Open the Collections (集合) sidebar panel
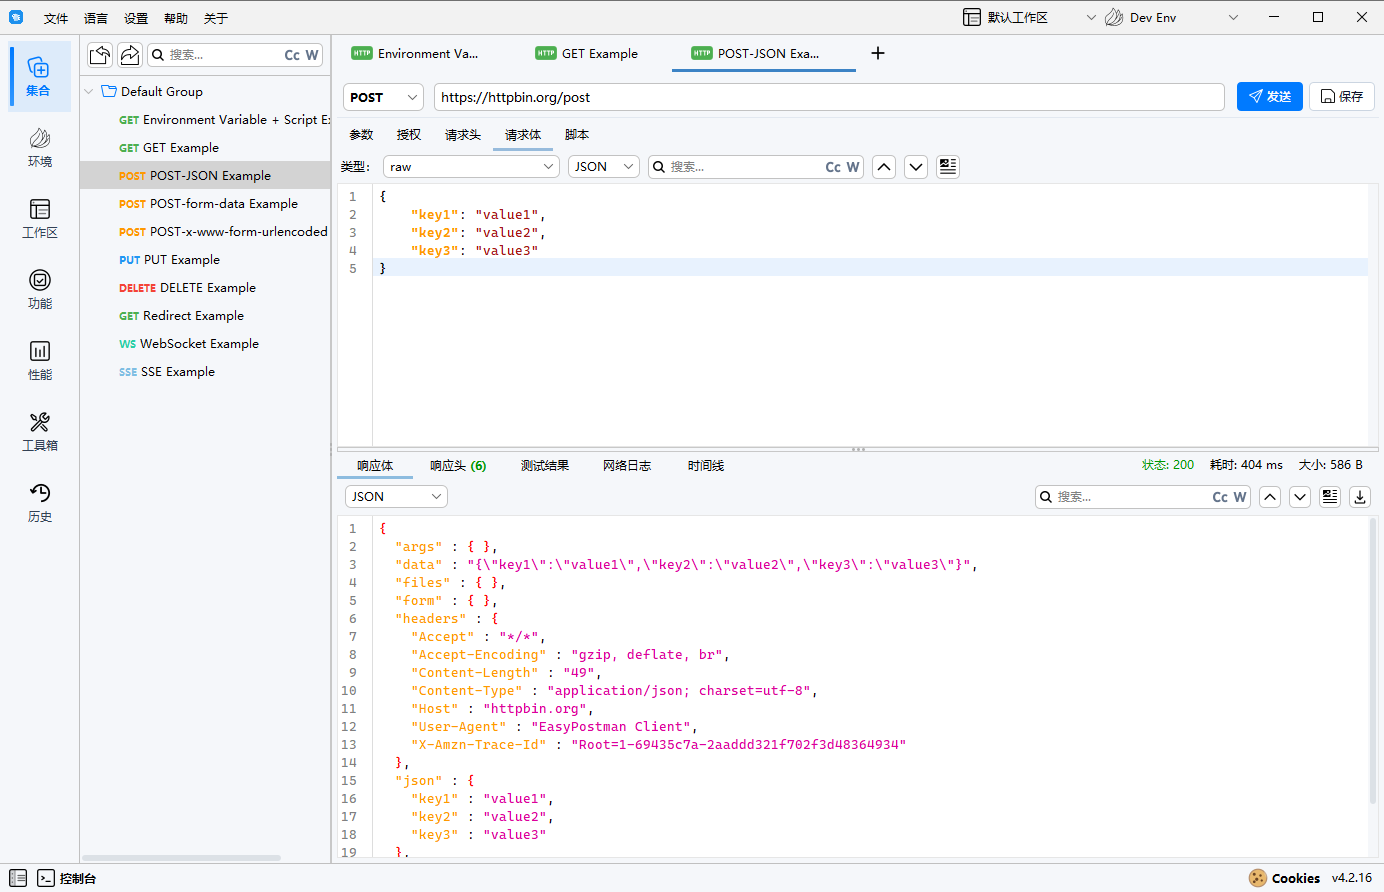1384x892 pixels. point(39,76)
